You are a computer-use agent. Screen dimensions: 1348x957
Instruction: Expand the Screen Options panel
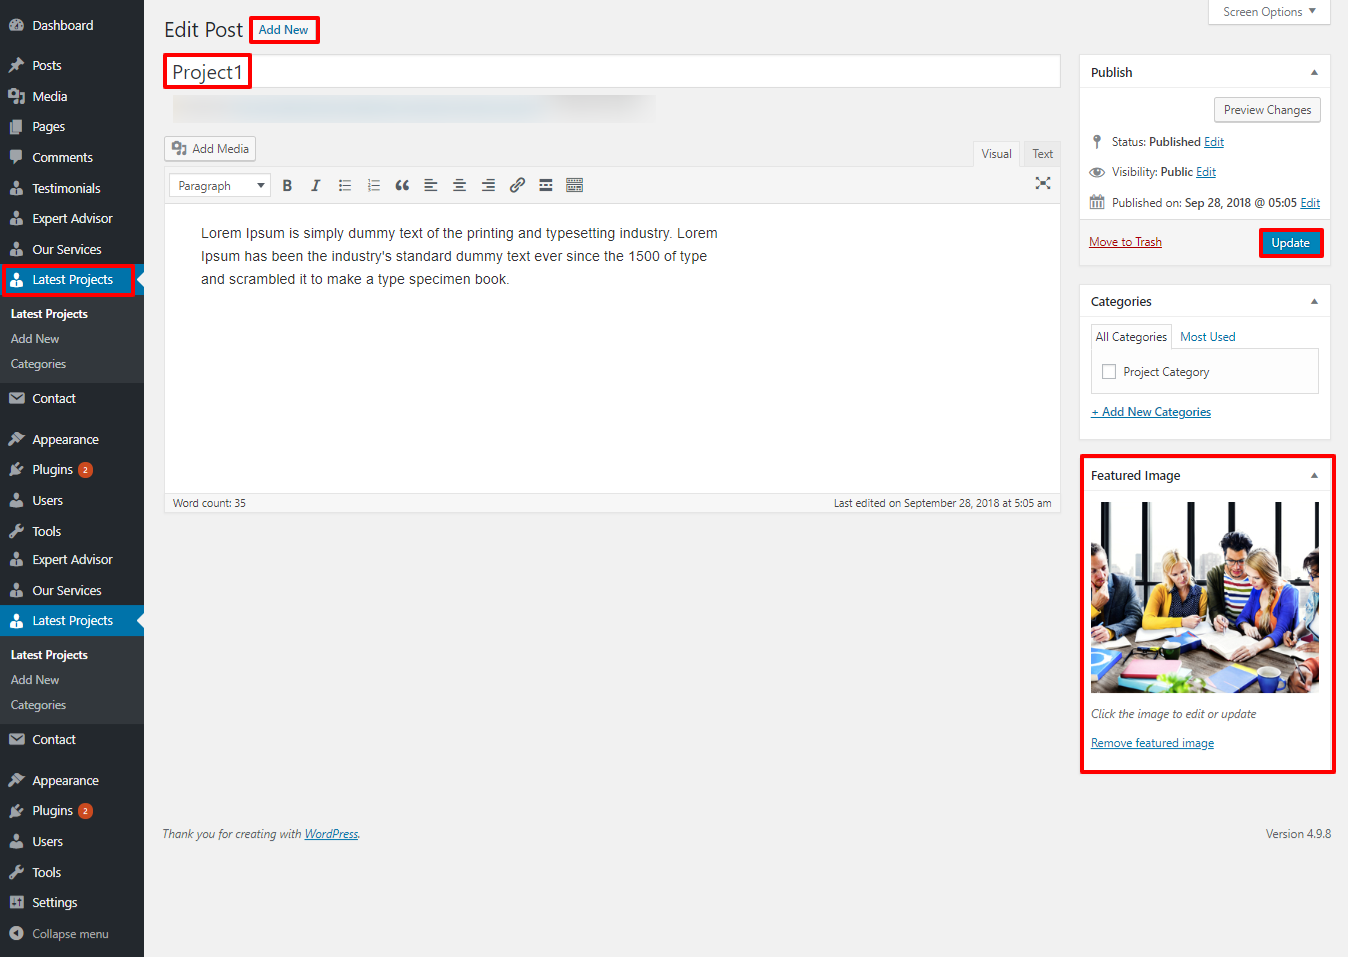[x=1269, y=12]
